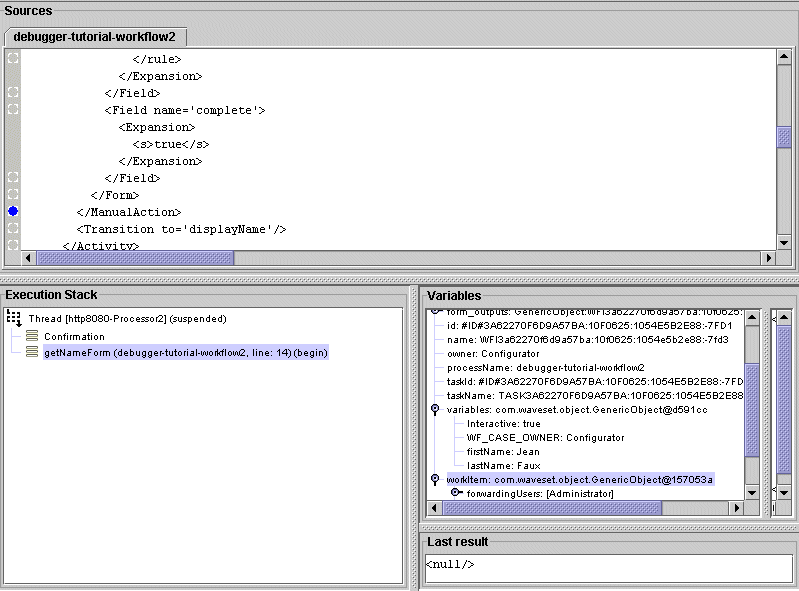Select the Thread [http8080-Processor2] entry

tap(127, 318)
